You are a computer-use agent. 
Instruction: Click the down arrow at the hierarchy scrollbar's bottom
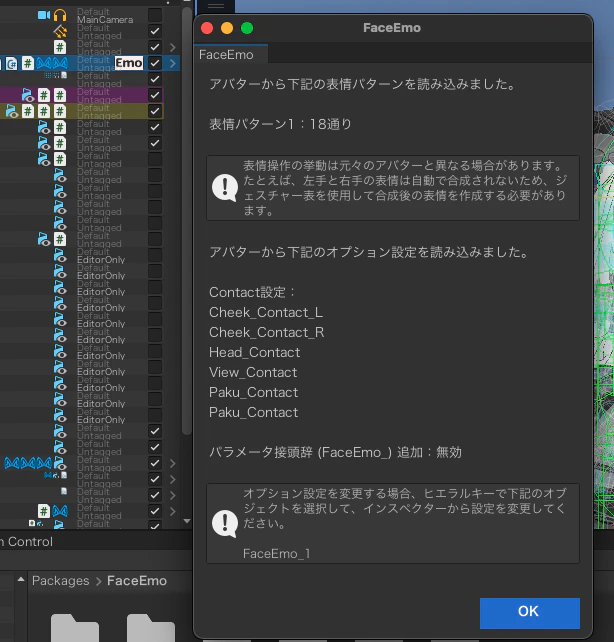187,521
